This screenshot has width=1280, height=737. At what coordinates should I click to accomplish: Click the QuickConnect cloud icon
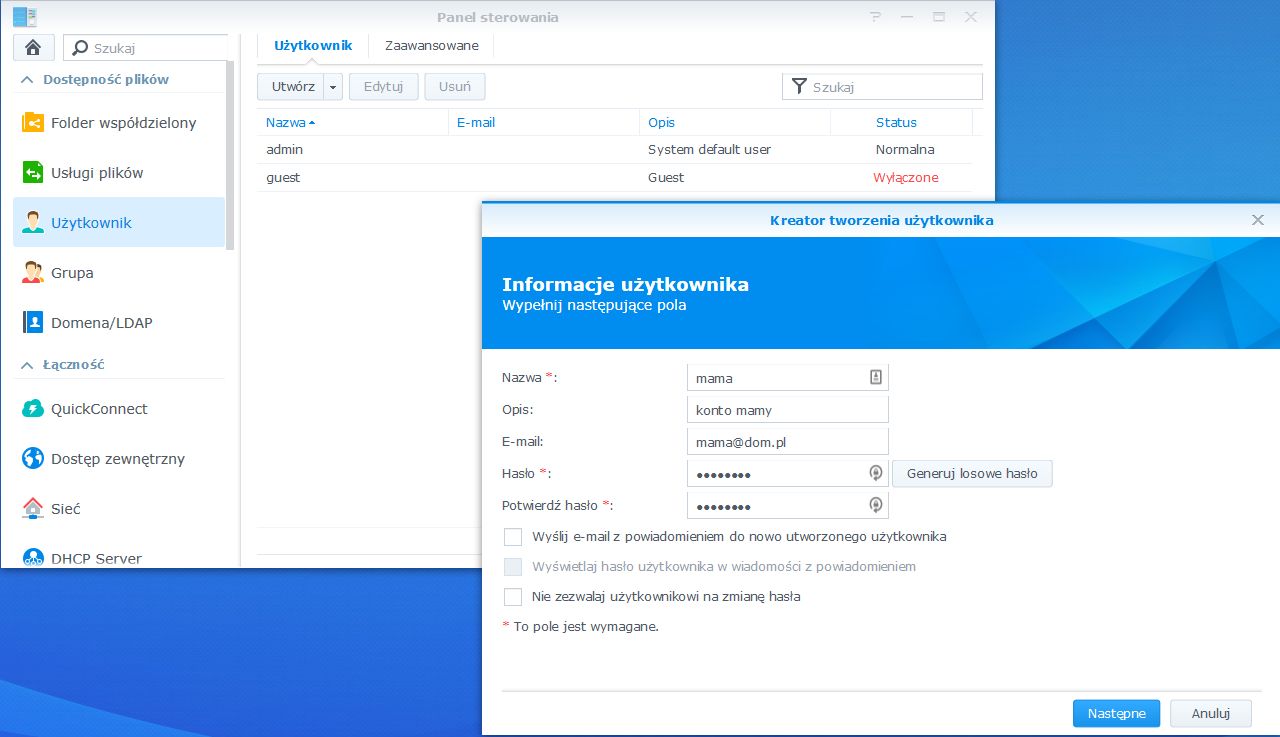click(33, 409)
